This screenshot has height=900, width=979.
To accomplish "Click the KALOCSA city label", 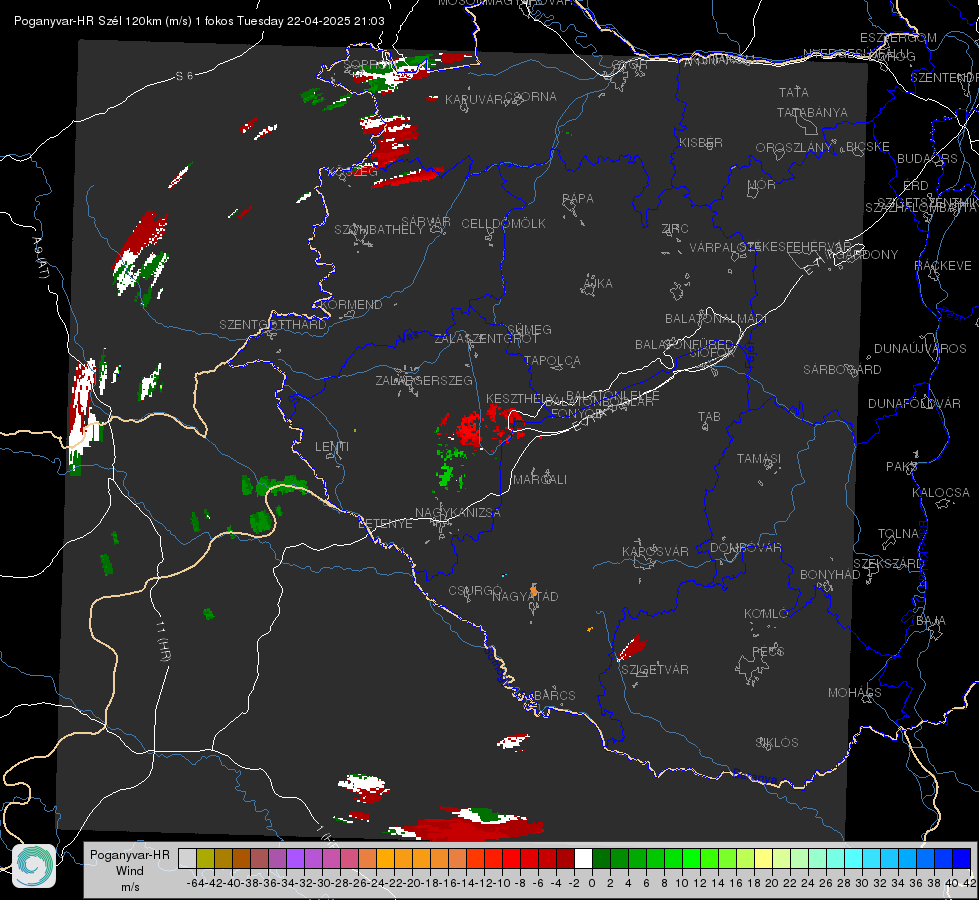I will click(x=941, y=493).
